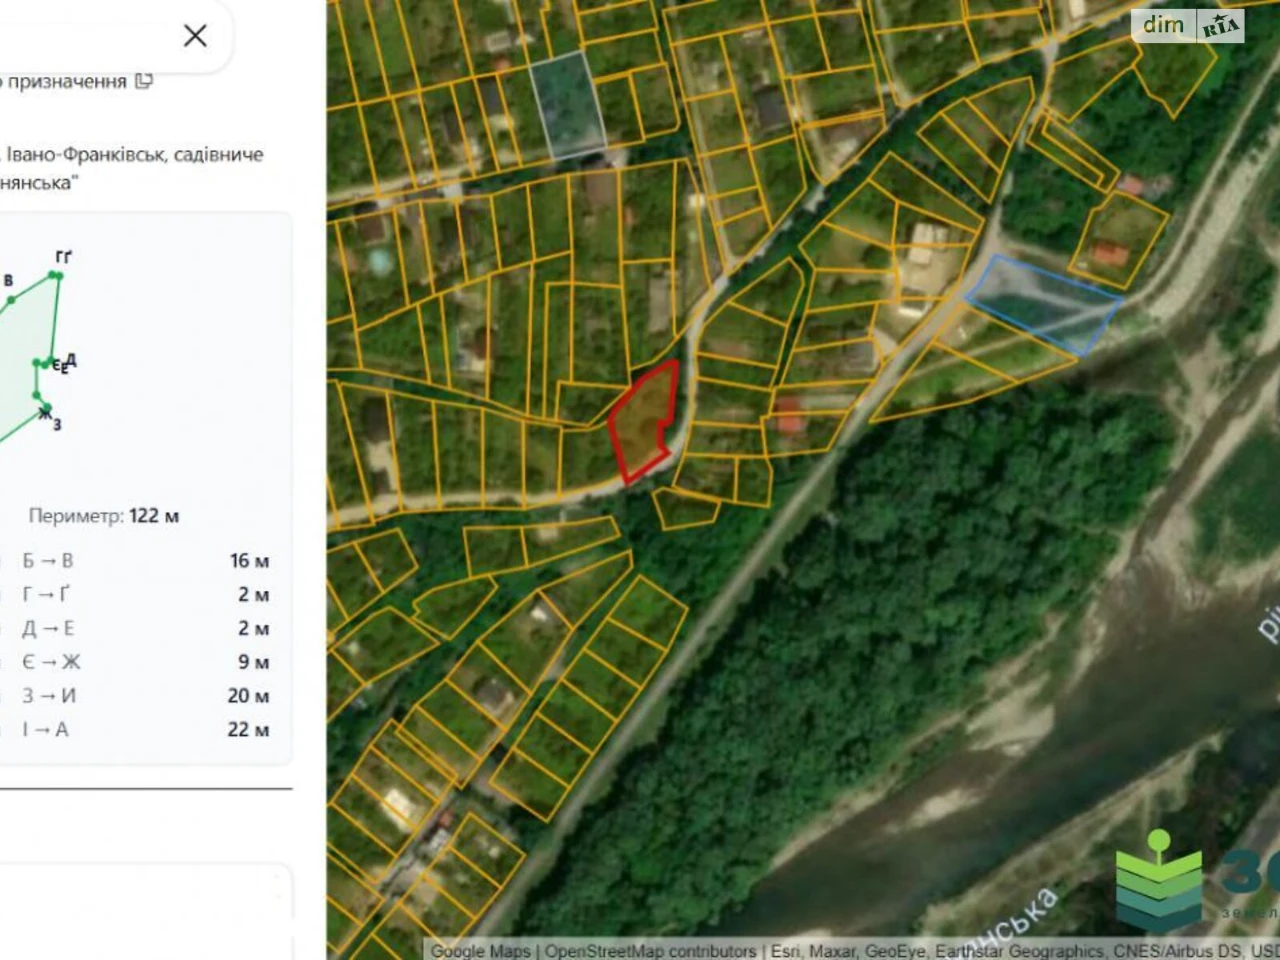Viewport: 1280px width, 960px height.
Task: Click the 'І → А' segment row label
Action: (46, 730)
